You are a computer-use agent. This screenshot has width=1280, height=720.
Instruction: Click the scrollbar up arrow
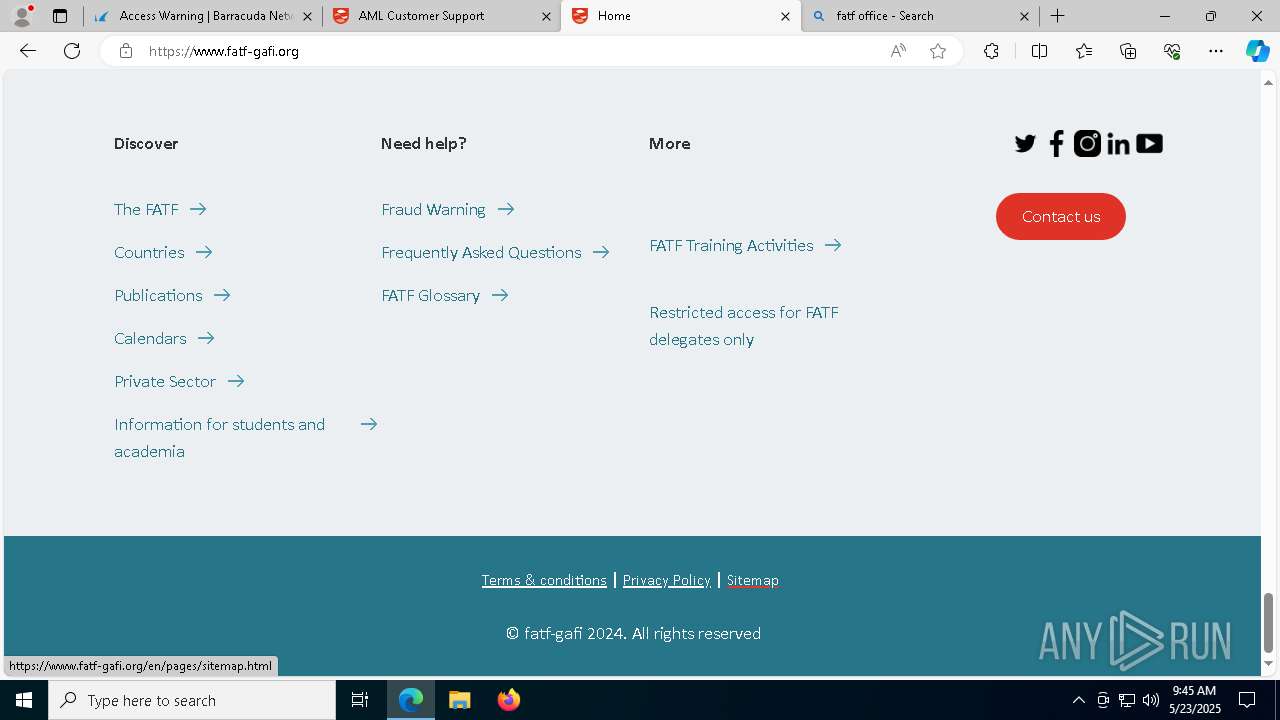1268,82
